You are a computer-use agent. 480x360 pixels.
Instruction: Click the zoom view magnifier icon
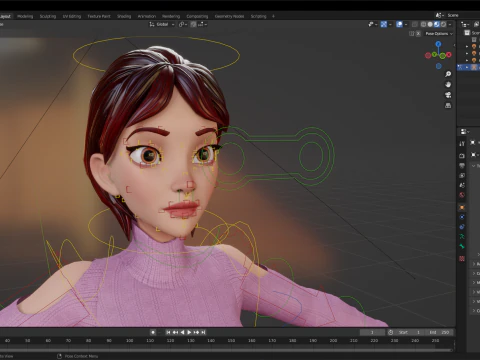coord(448,74)
